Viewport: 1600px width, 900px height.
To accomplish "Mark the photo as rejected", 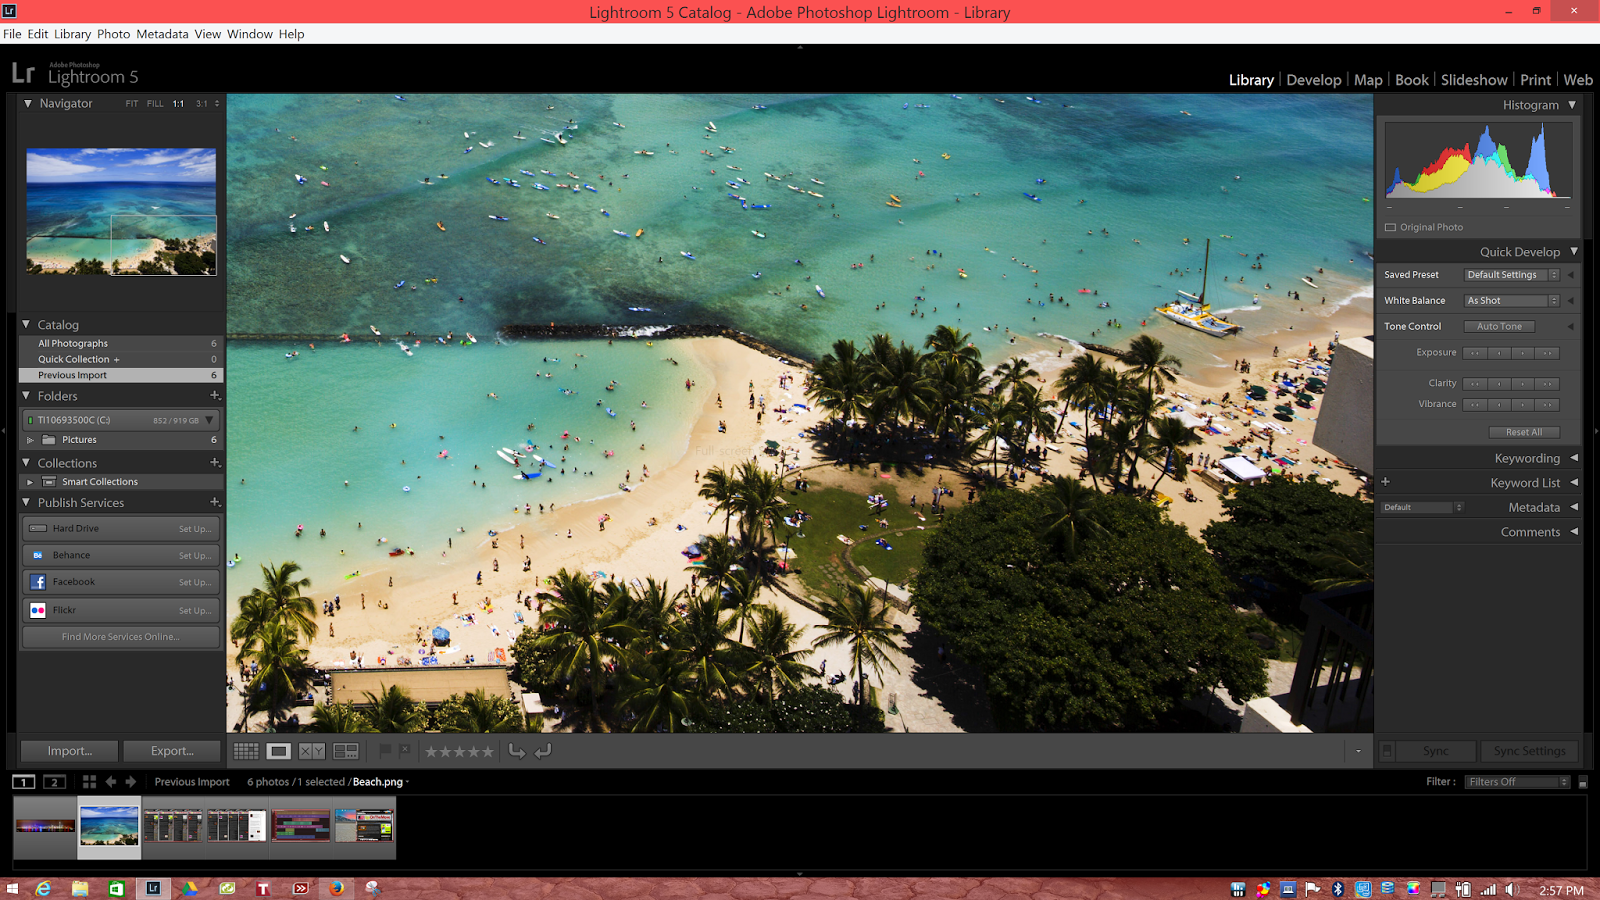I will pyautogui.click(x=404, y=750).
